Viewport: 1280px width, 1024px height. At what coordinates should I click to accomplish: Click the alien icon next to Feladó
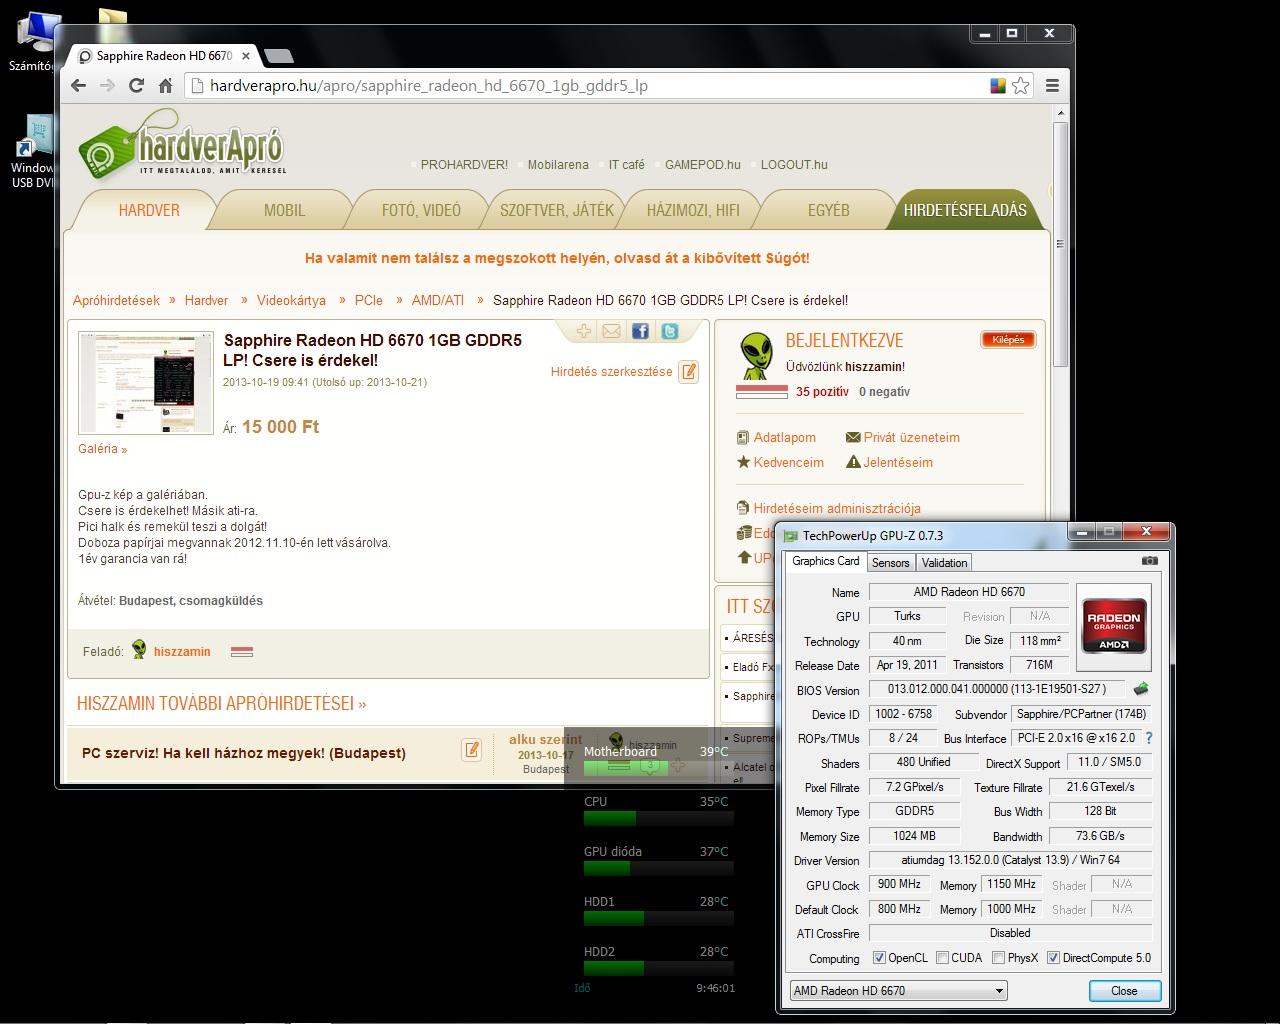(x=139, y=650)
